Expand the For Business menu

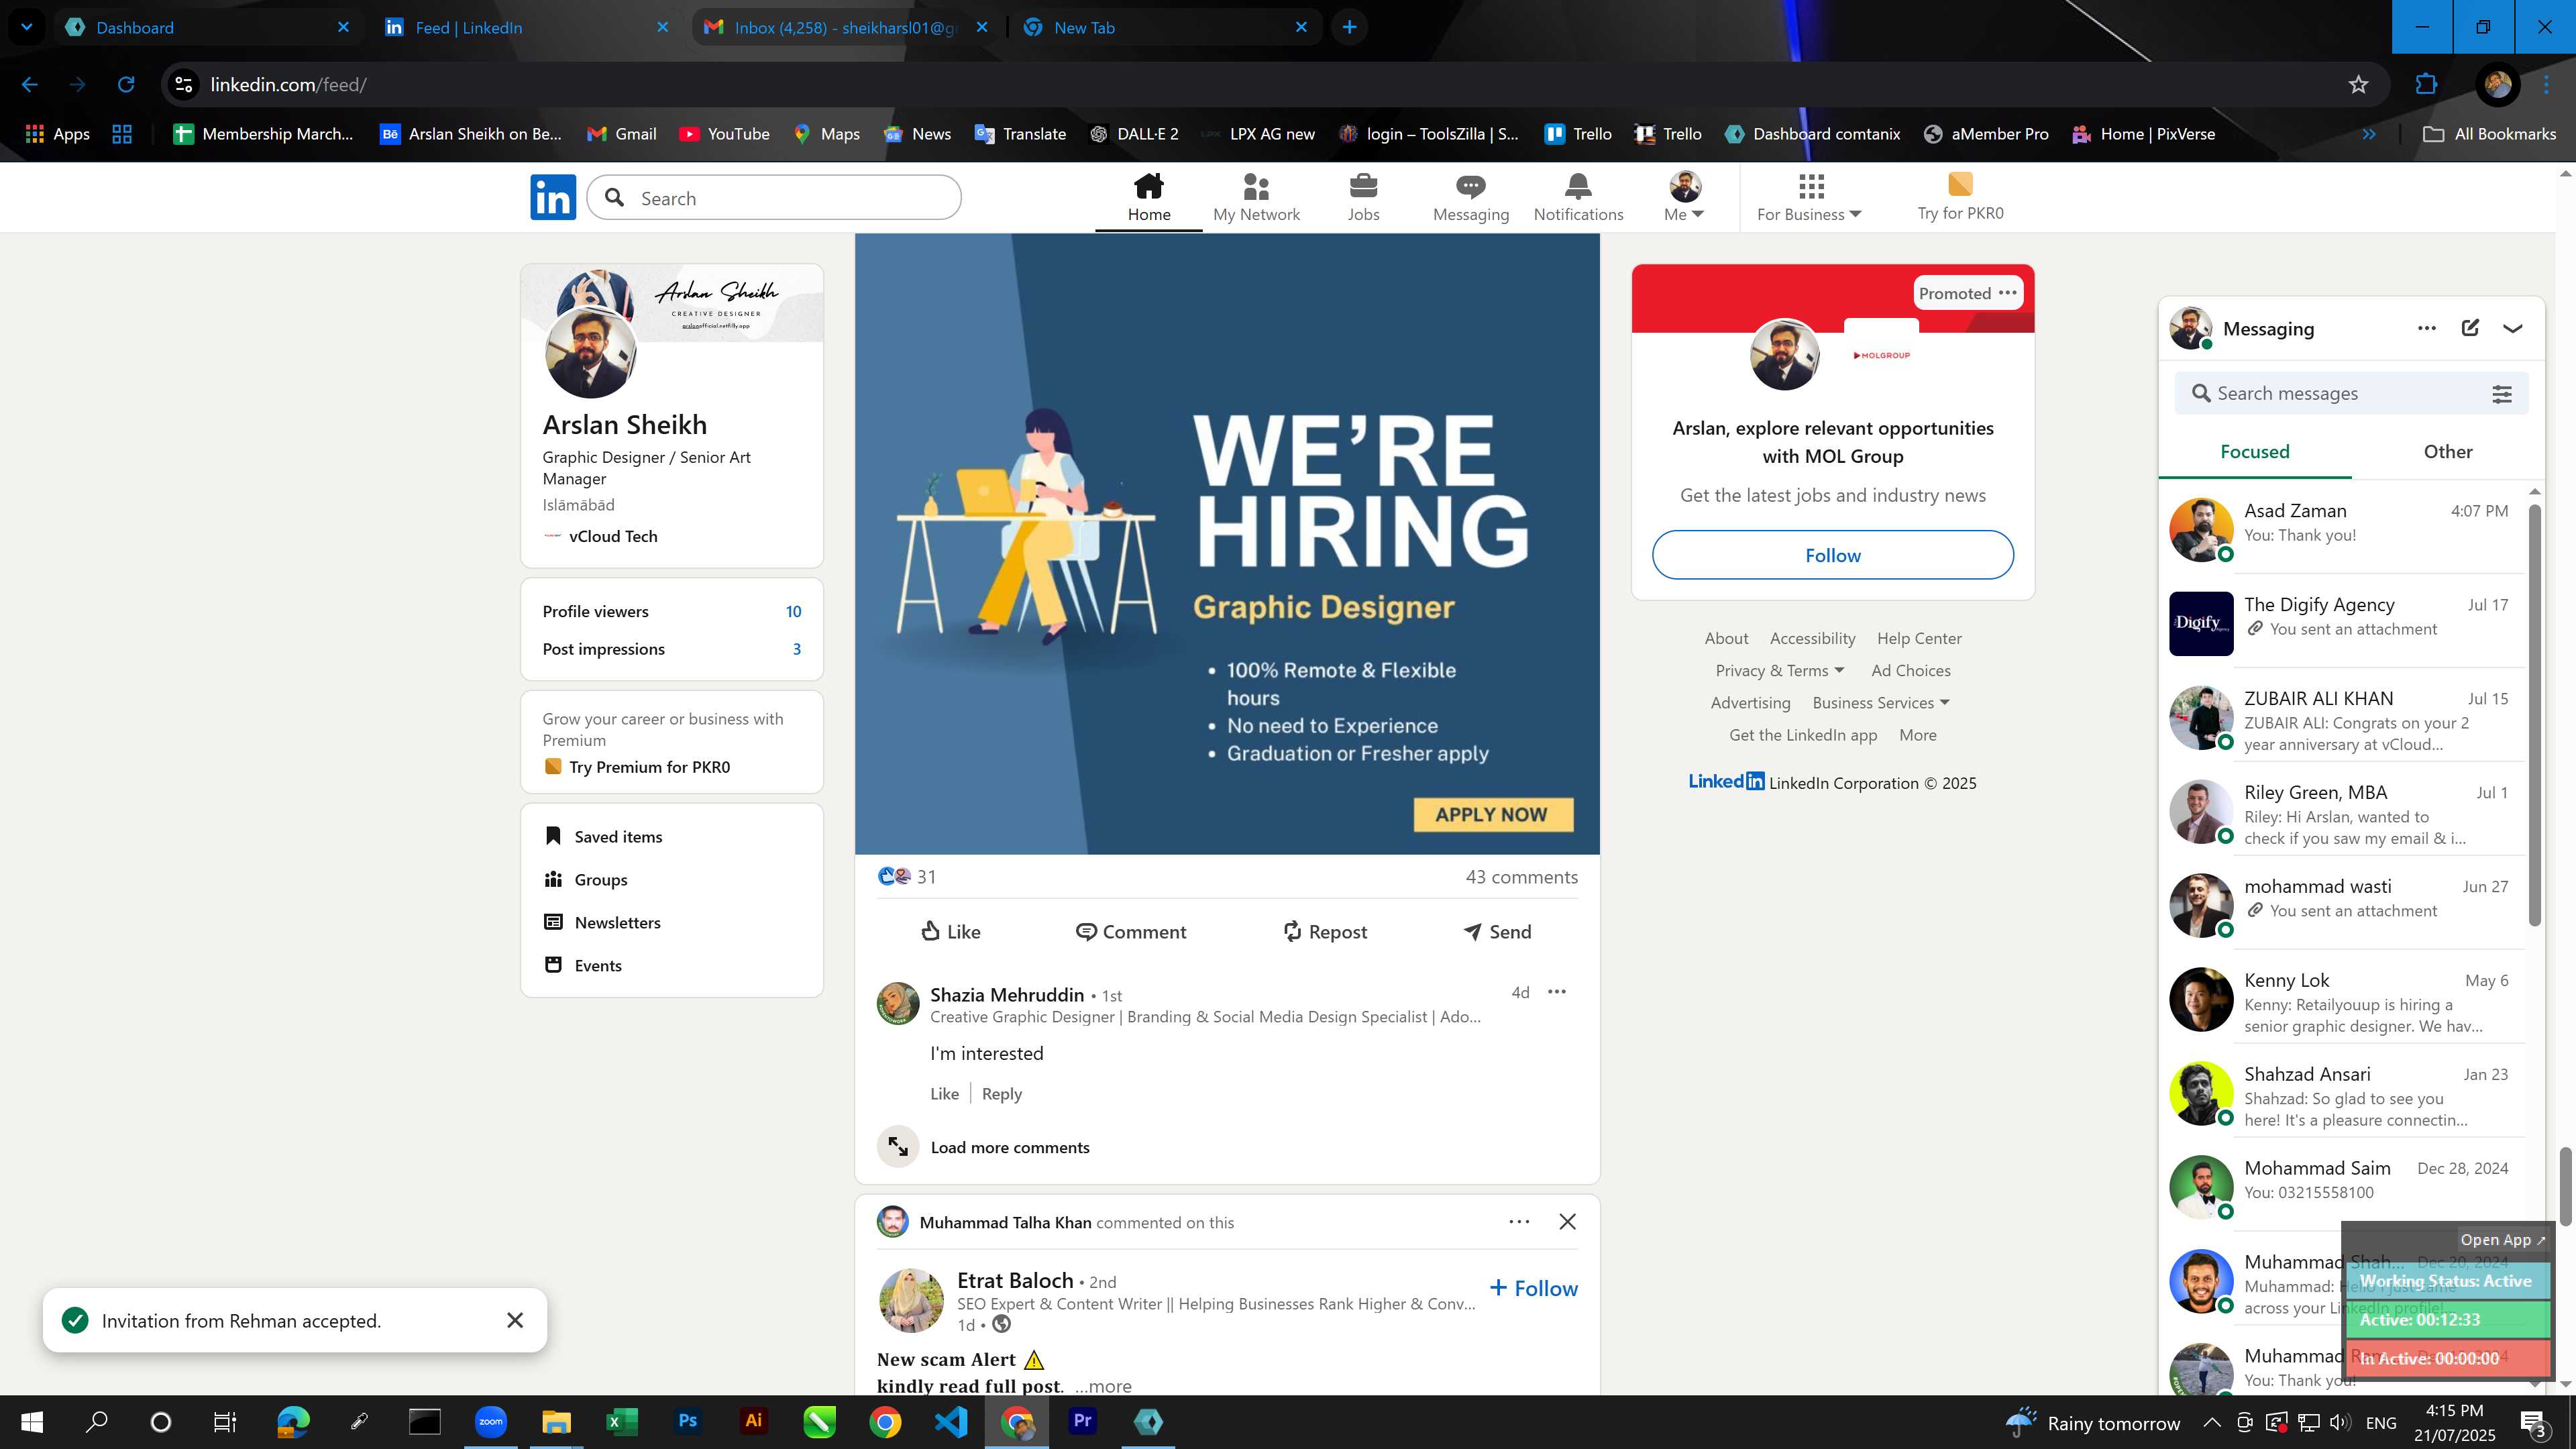click(x=1809, y=197)
